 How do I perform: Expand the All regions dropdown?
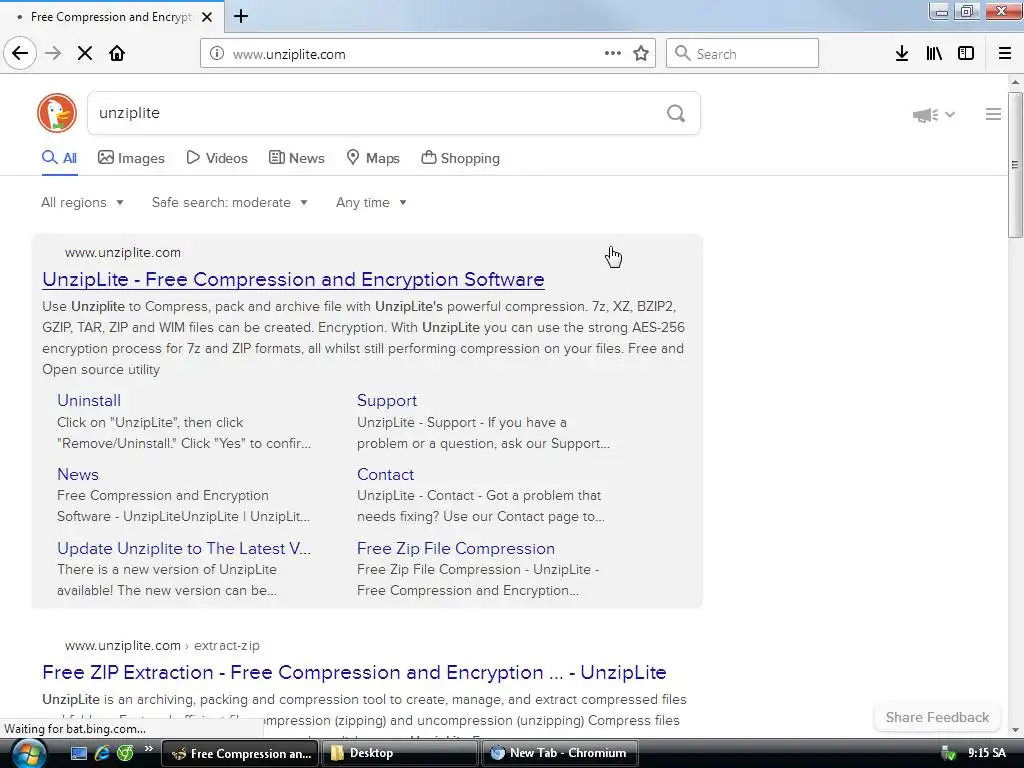pos(82,202)
